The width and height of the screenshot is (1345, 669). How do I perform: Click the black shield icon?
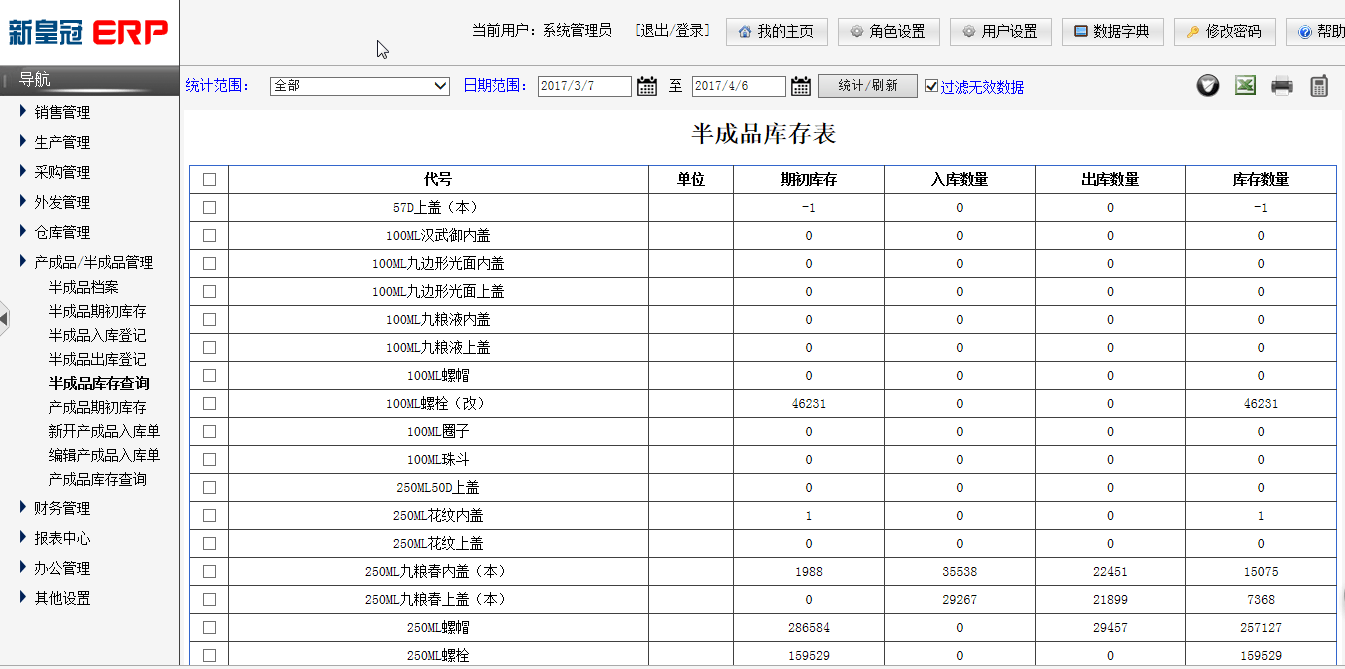pos(1208,86)
